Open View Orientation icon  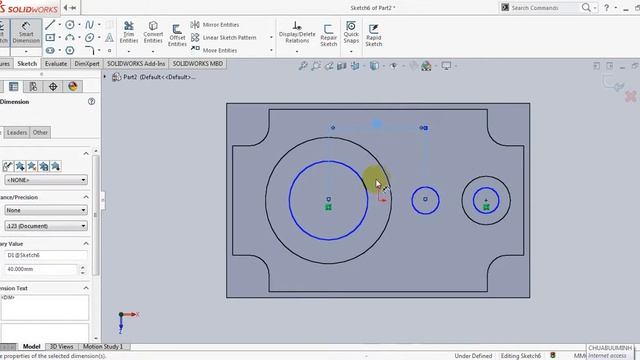pos(355,66)
